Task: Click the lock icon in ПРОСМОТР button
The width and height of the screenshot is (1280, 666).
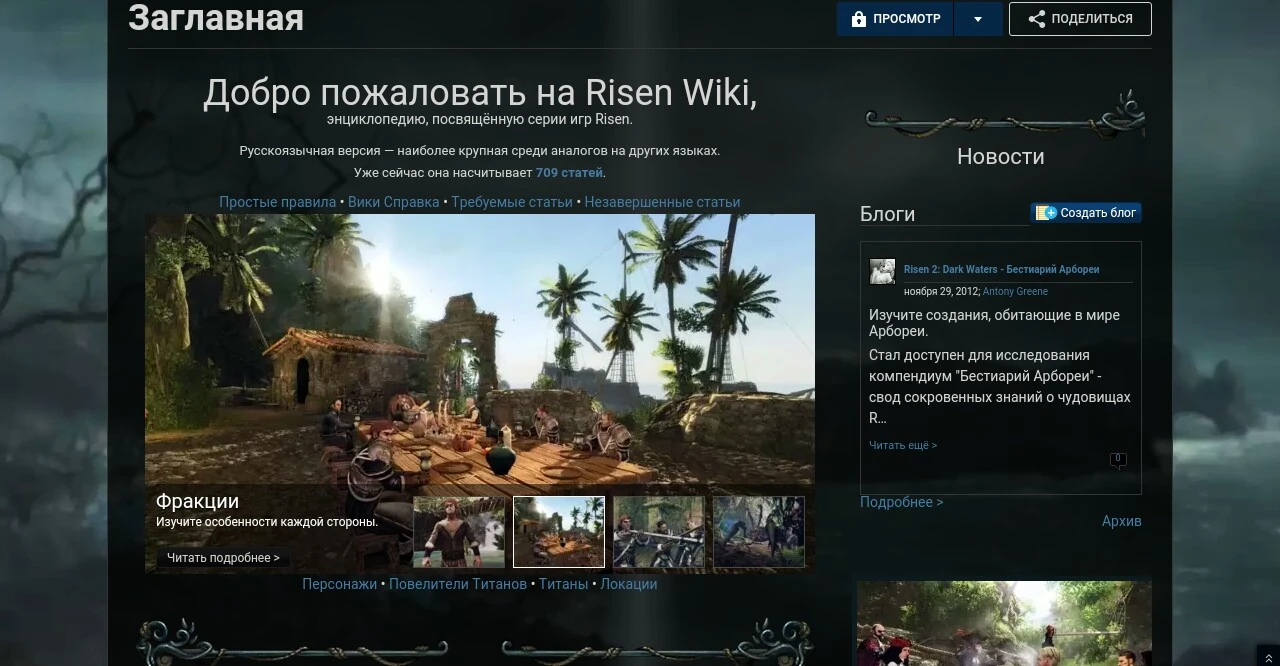Action: [x=858, y=19]
